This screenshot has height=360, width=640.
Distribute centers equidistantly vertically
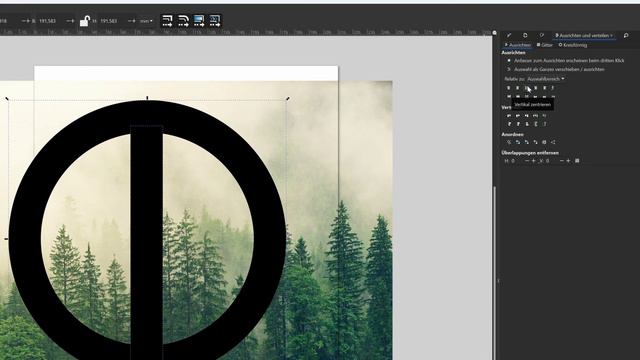pos(518,124)
